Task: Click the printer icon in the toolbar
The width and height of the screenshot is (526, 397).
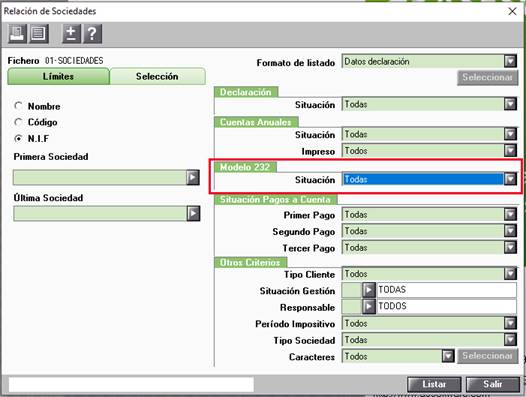Action: pos(17,34)
